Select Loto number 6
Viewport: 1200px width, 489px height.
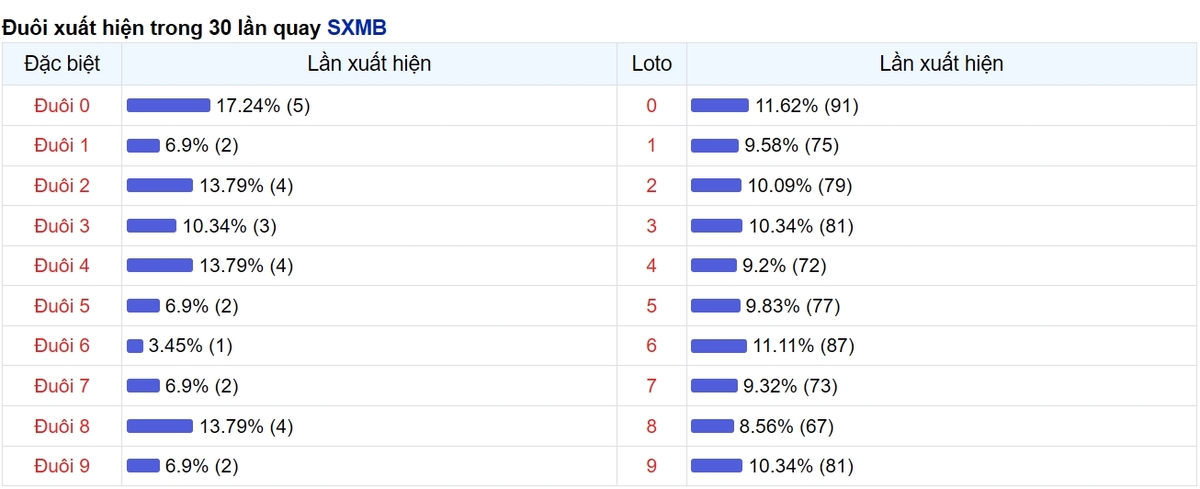[x=652, y=346]
